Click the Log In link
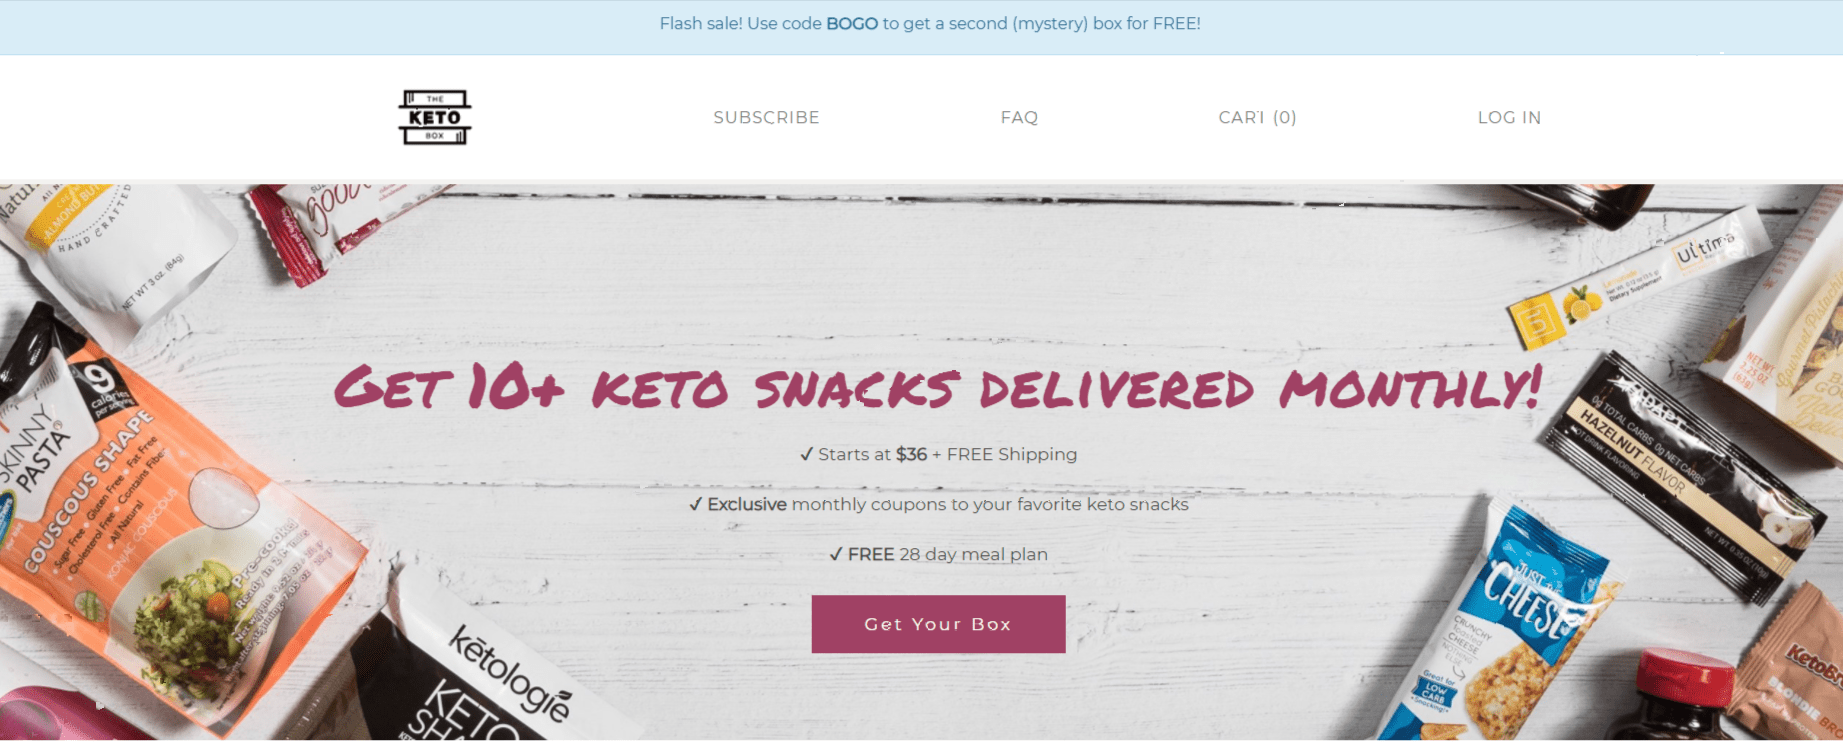The height and width of the screenshot is (750, 1843). pos(1509,118)
